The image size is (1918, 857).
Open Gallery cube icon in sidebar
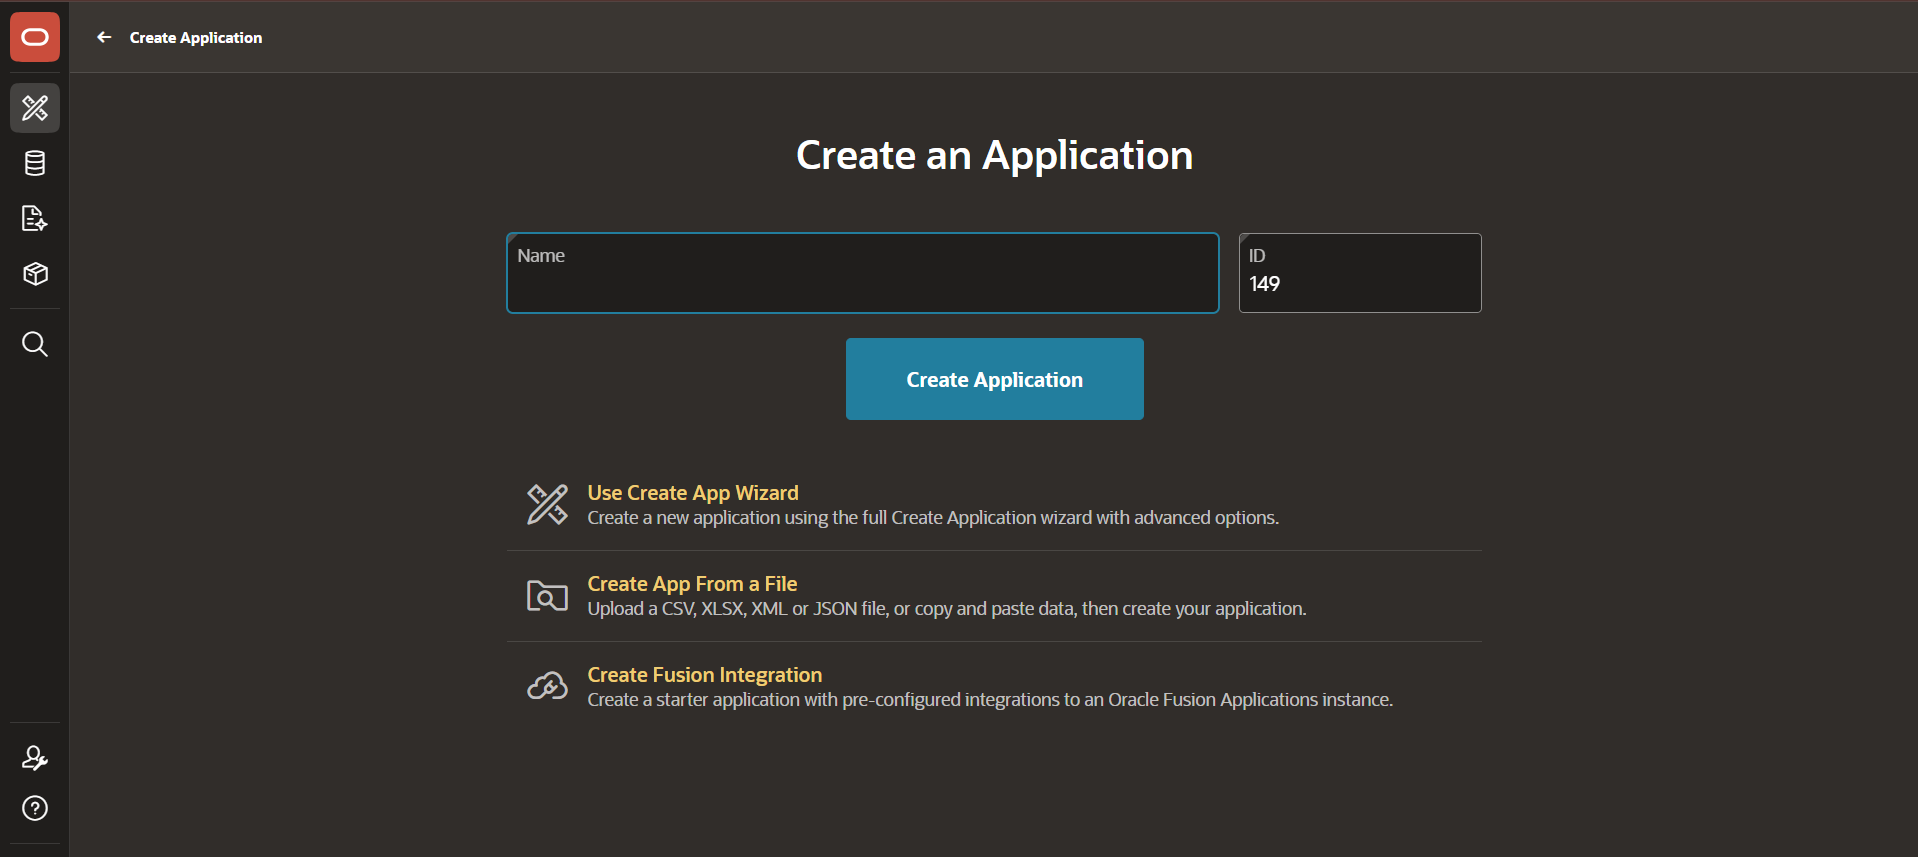[x=35, y=274]
